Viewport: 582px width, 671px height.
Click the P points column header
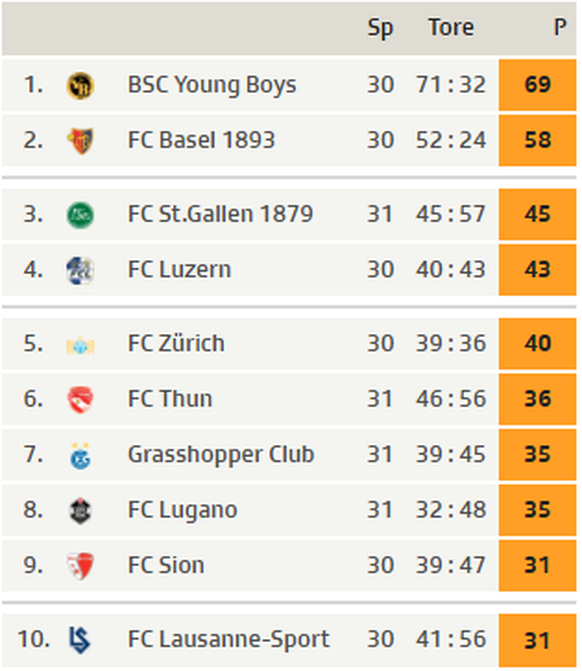pos(560,27)
